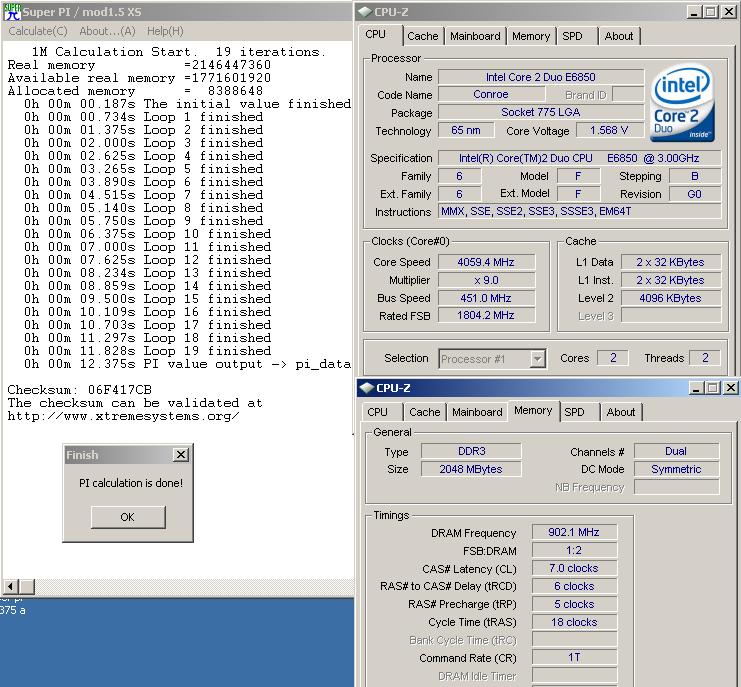The image size is (741, 687).
Task: Click the Specification field with 'E6850 @ 3.00GHz'
Action: pyautogui.click(x=579, y=158)
